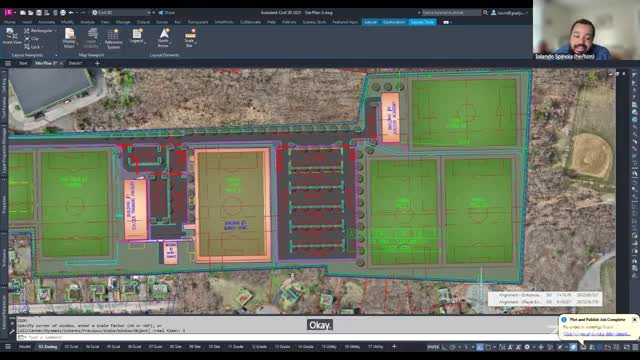Viewport: 640px width, 360px height.
Task: Switch to the Geolocation ribbon tab
Action: coord(394,22)
